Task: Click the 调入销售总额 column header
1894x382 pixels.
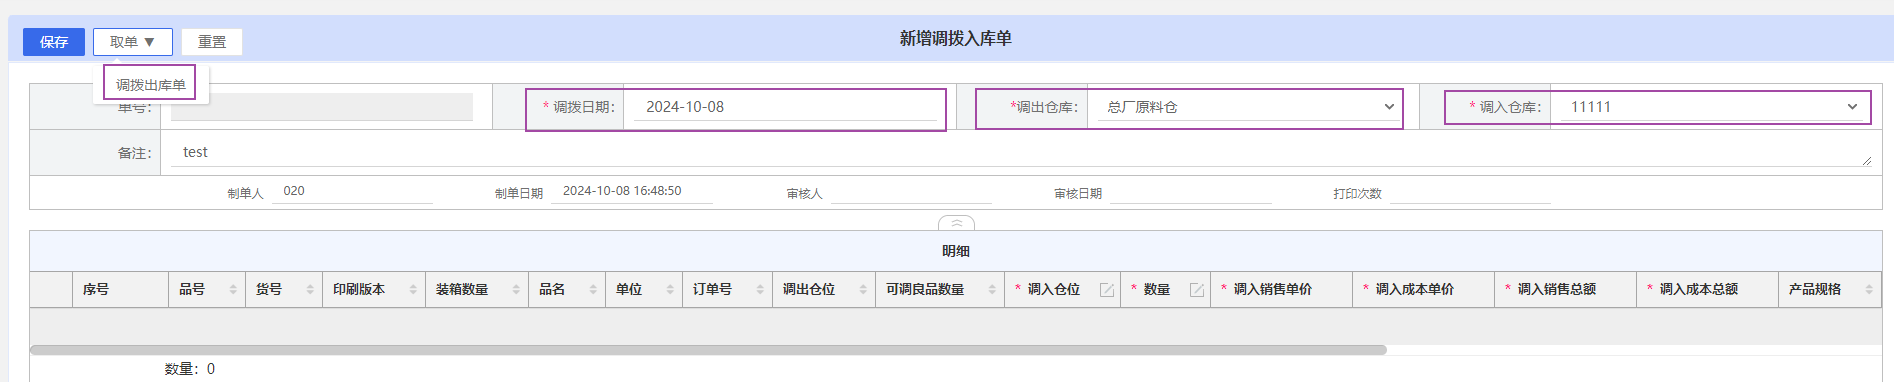Action: coord(1565,290)
